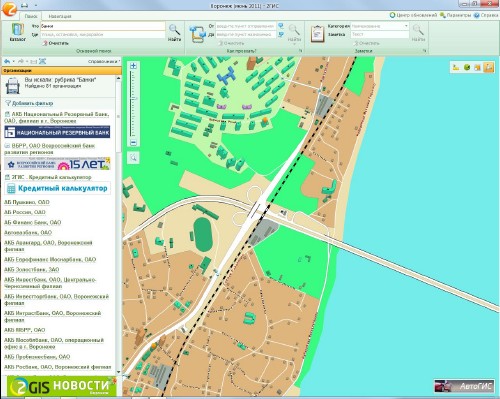Open АКБ Национальный Резервный Банк entry

(x=57, y=117)
